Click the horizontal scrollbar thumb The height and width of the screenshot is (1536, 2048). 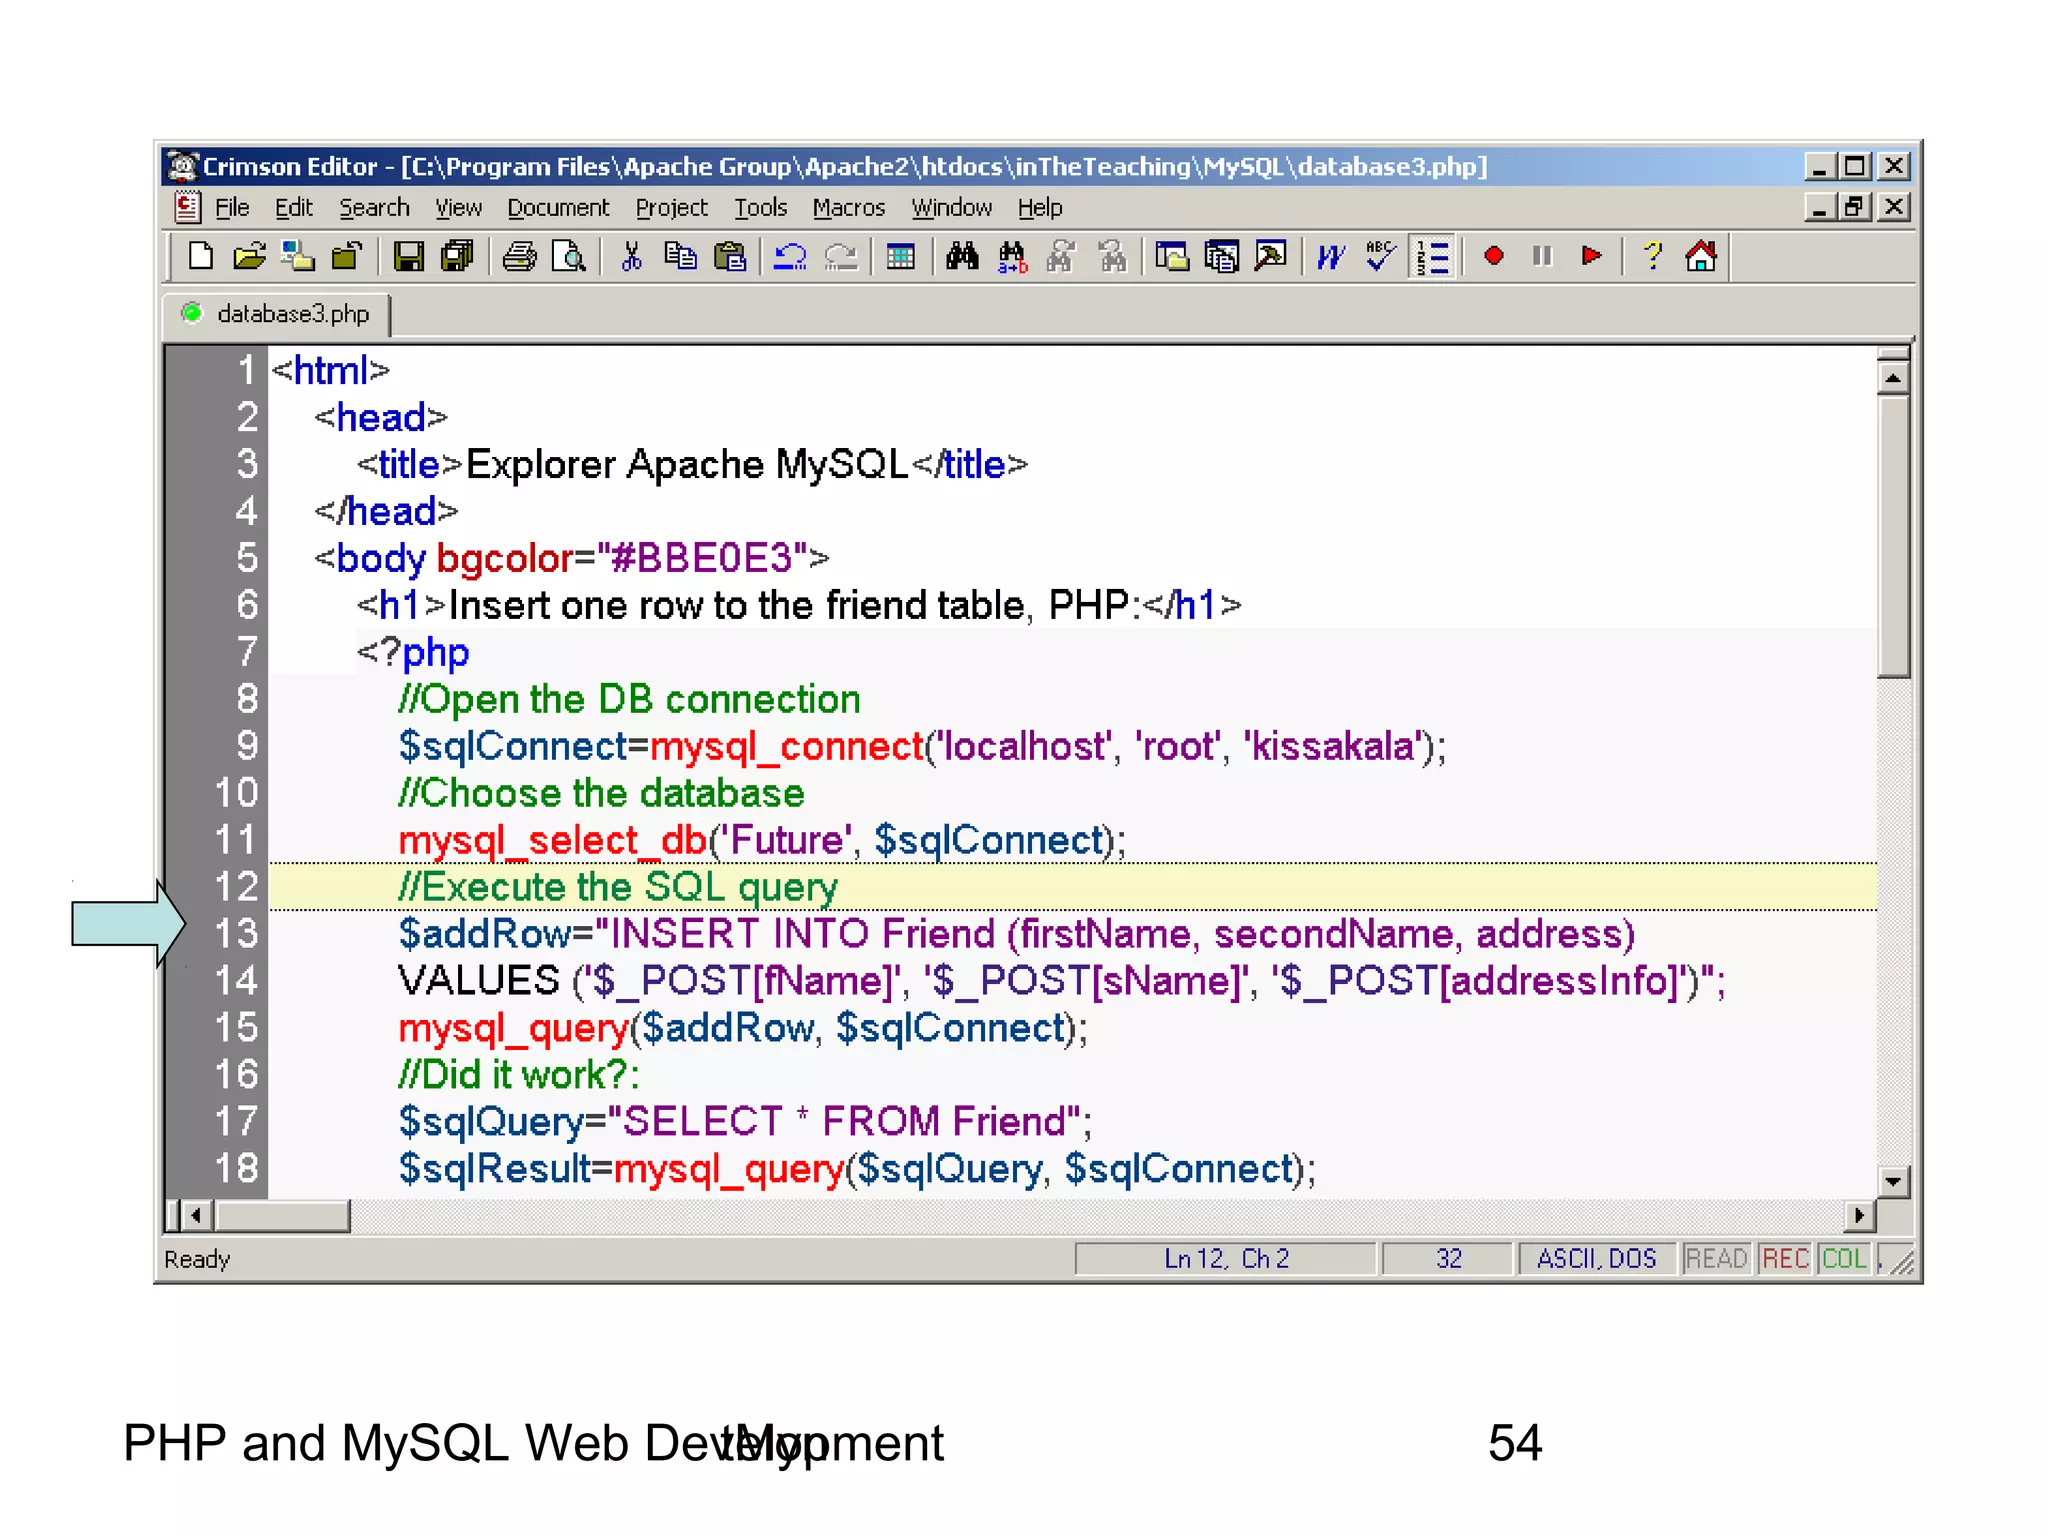coord(282,1216)
